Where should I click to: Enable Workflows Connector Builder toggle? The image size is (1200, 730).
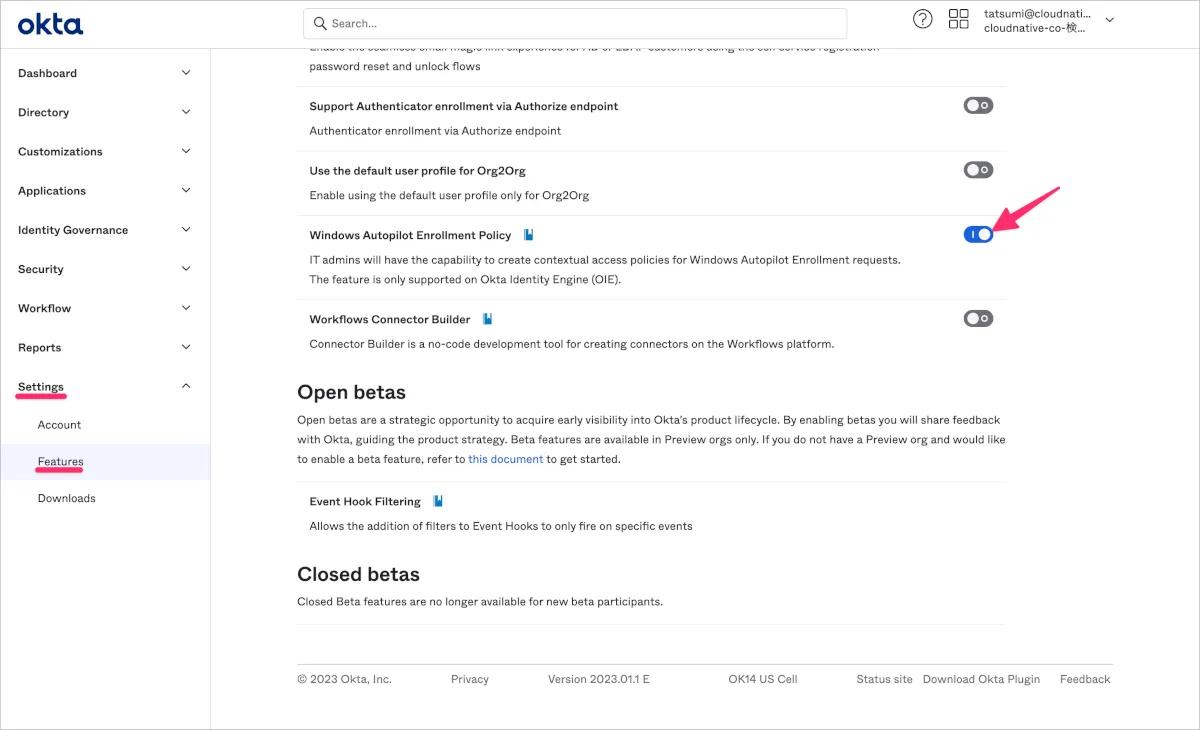click(978, 319)
